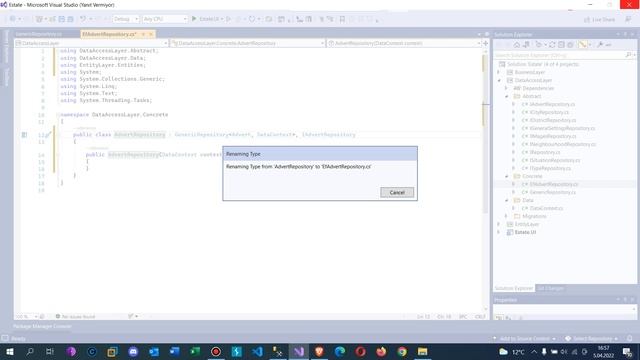The height and width of the screenshot is (360, 640).
Task: Switch to the Solution Explorer bottom tab
Action: [513, 288]
